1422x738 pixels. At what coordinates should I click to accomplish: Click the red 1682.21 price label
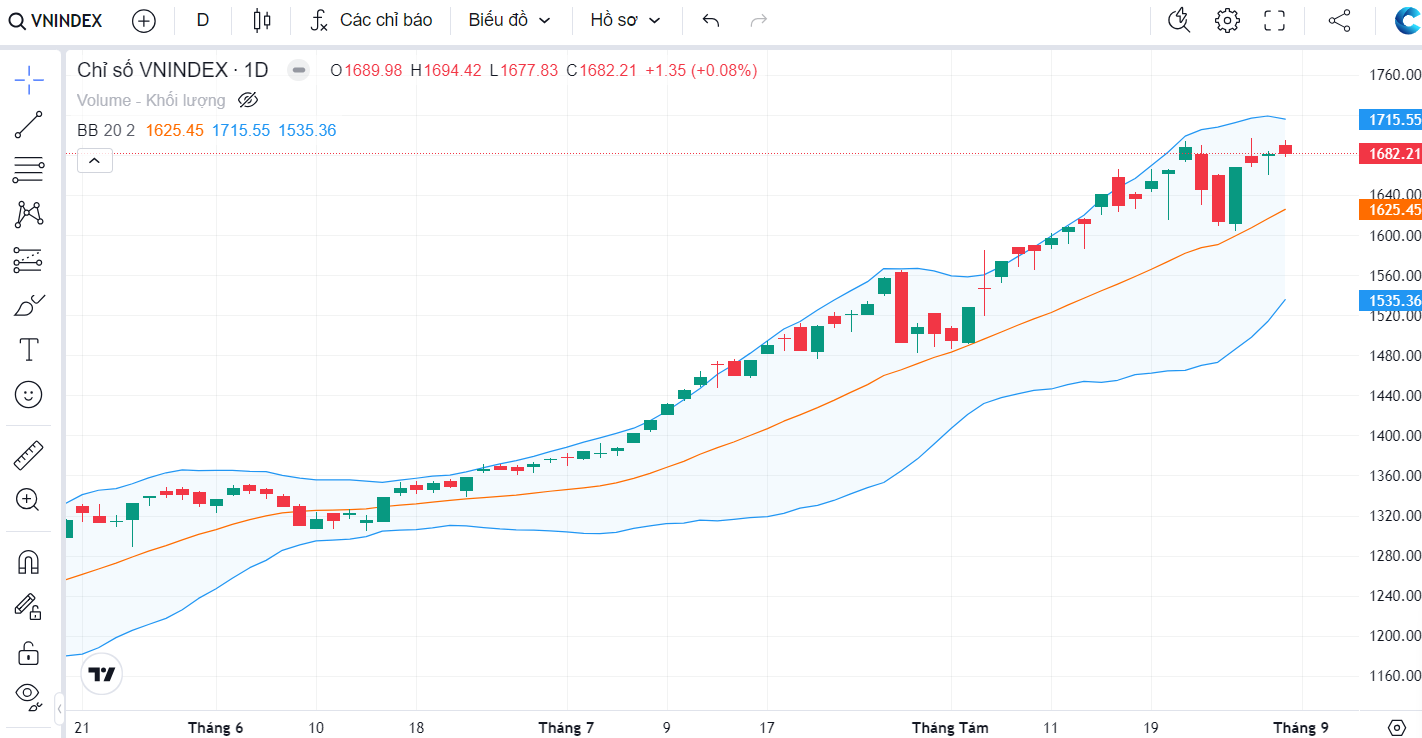point(1391,153)
